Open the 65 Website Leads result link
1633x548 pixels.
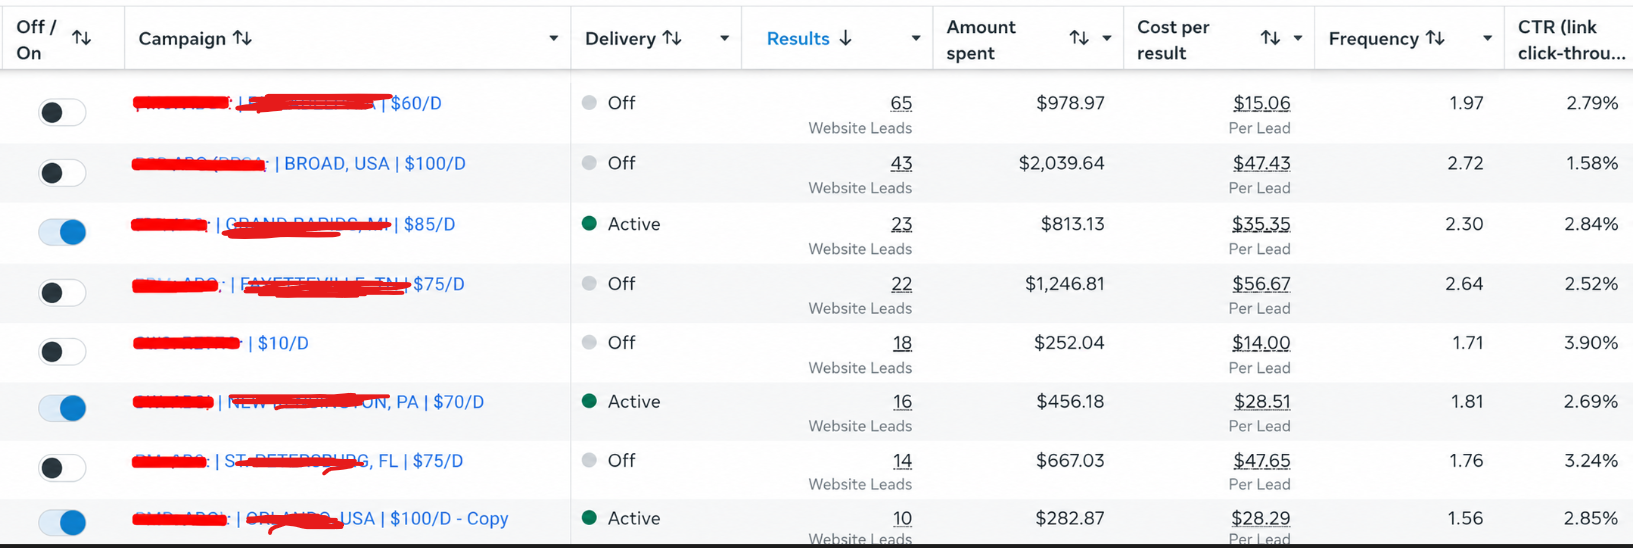[901, 103]
